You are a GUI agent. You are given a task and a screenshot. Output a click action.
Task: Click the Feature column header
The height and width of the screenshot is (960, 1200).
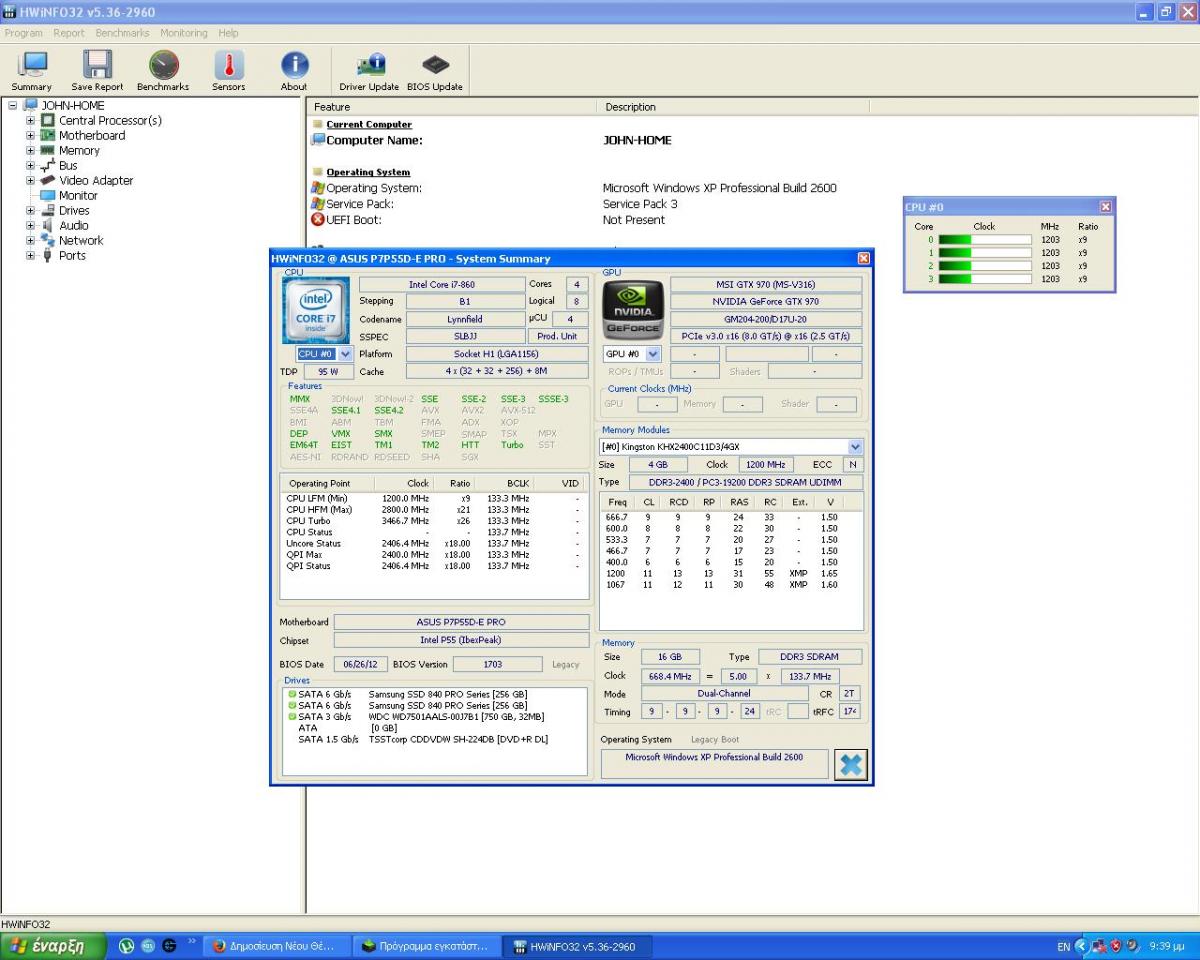click(x=453, y=107)
